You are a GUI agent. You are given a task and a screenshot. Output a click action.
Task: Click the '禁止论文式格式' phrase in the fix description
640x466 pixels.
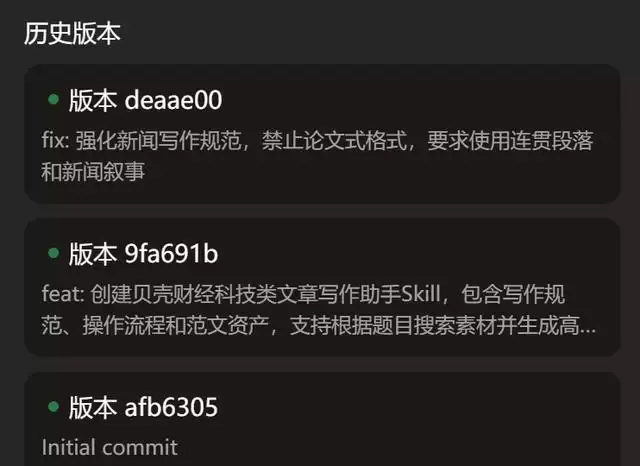(335, 140)
